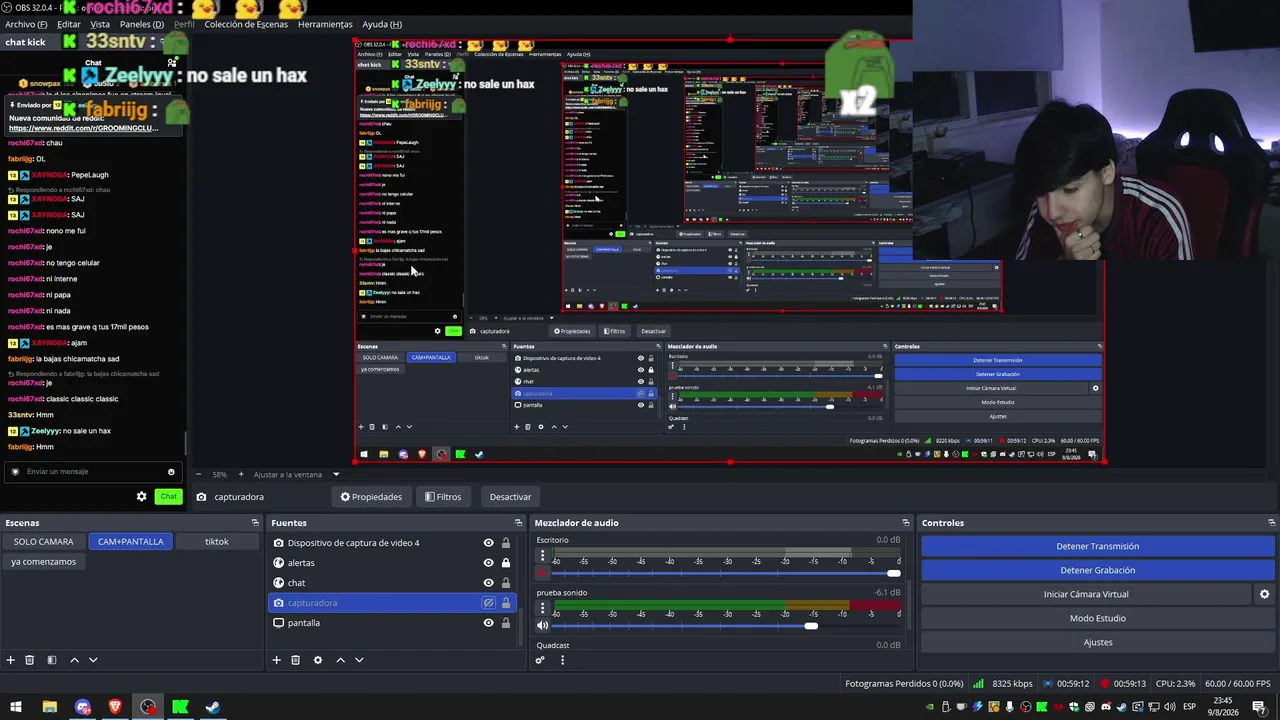Open audio mixer options menu at panel bottom
The height and width of the screenshot is (720, 1280).
[562, 660]
